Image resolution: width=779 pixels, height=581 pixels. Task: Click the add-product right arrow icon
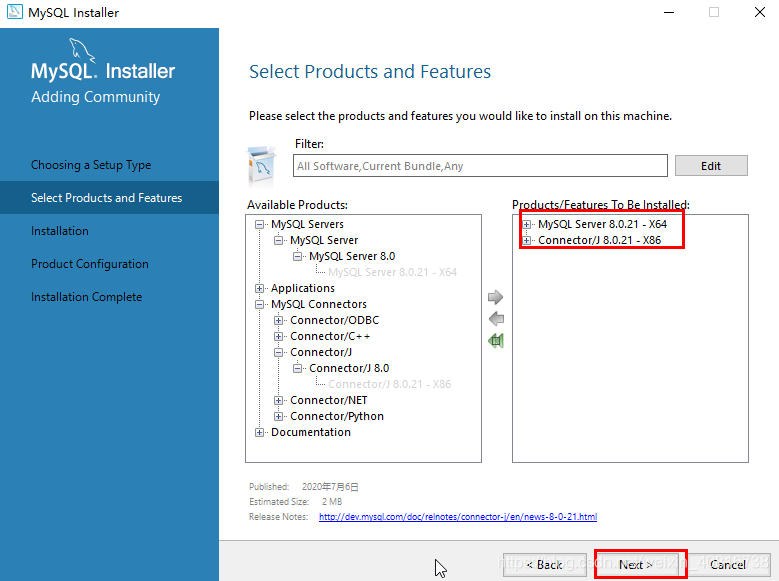pos(495,297)
